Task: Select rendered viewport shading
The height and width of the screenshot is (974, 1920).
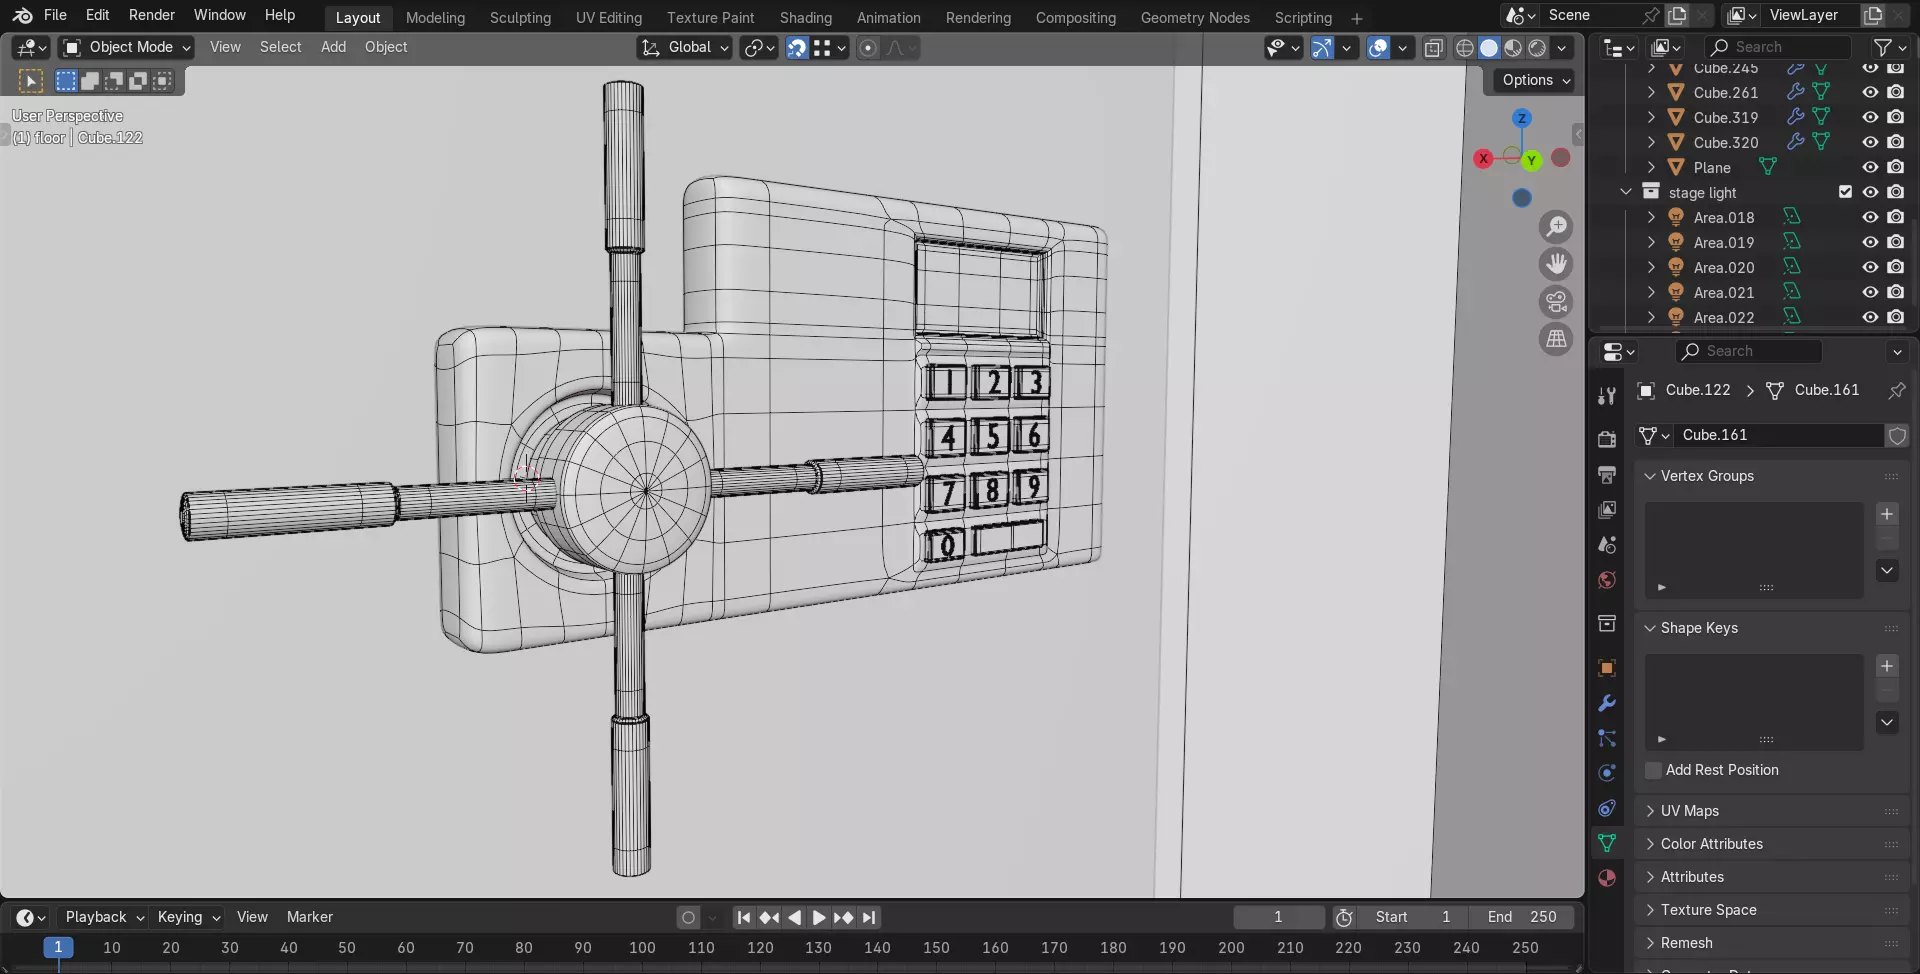Action: (1537, 48)
